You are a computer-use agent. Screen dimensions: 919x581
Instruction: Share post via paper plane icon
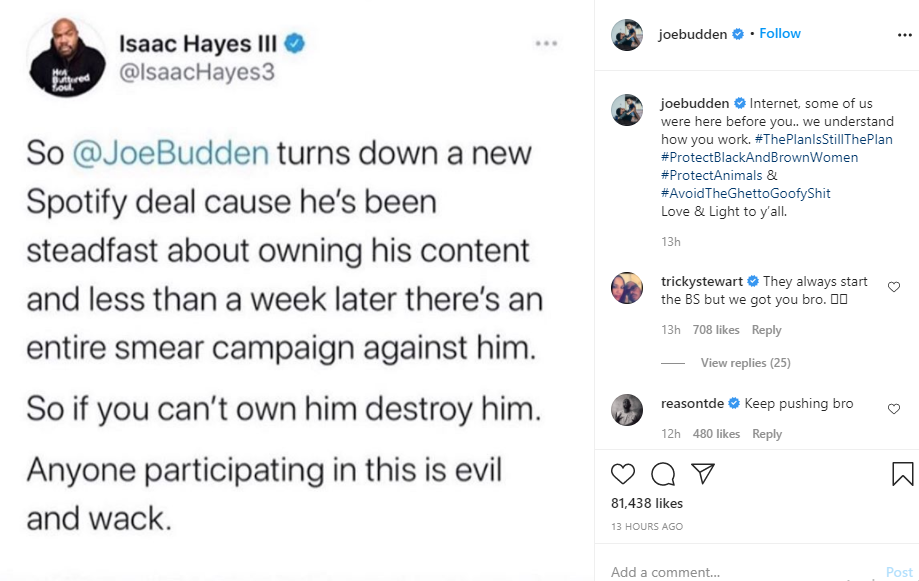(703, 473)
